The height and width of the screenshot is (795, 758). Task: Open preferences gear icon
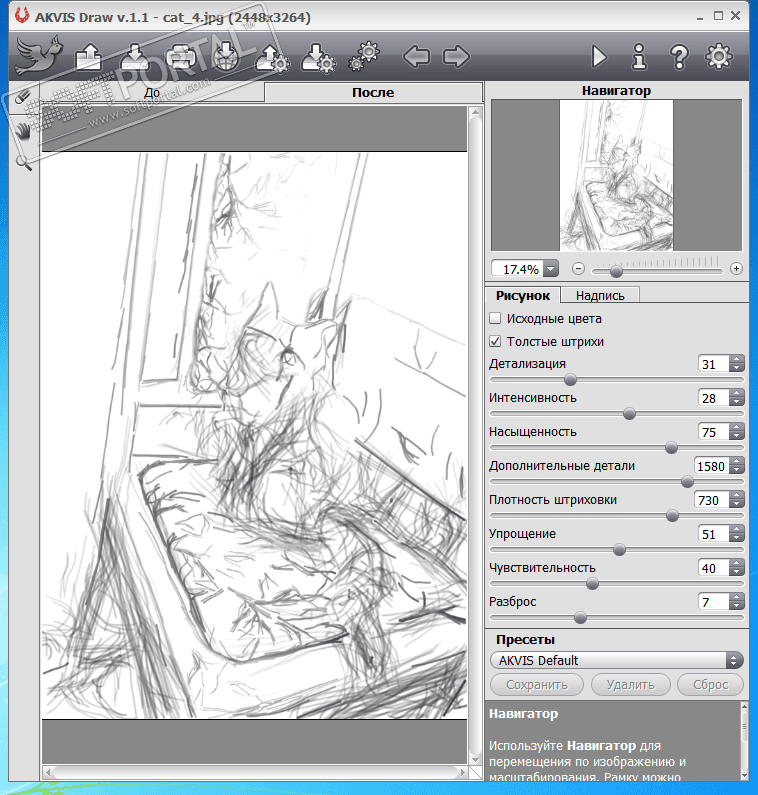(x=719, y=56)
